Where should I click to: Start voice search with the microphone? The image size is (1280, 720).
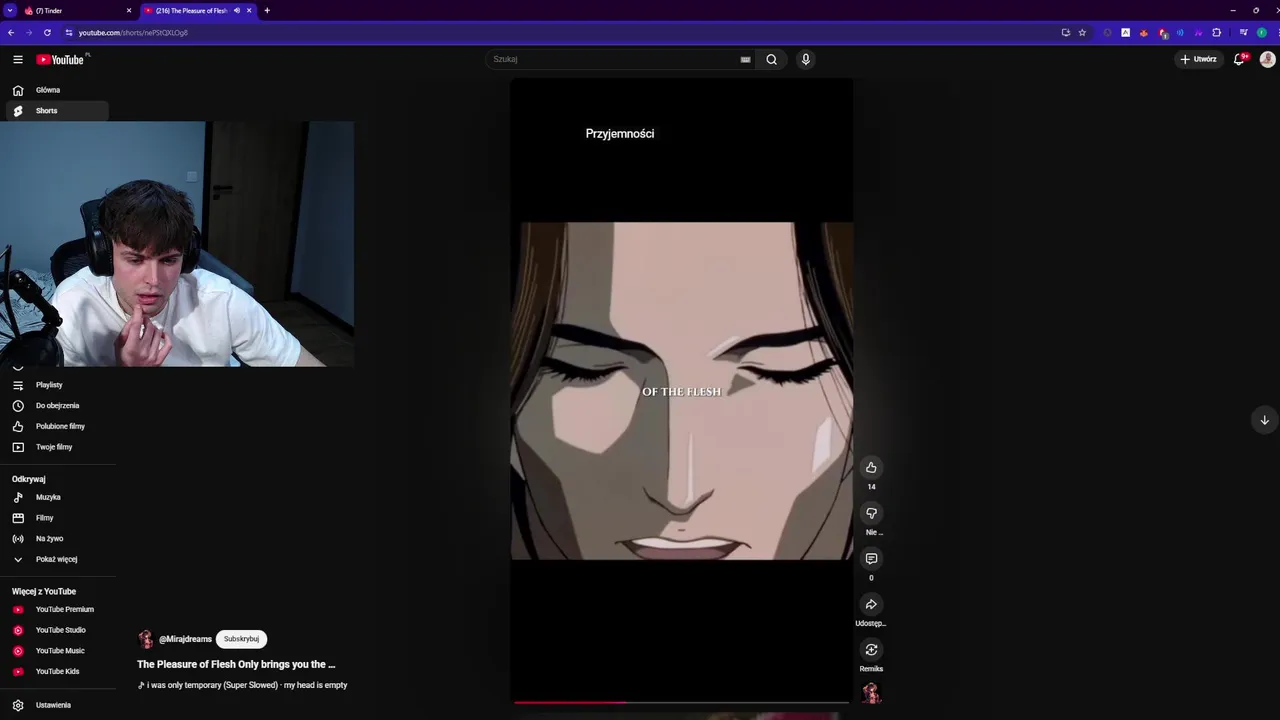click(806, 59)
